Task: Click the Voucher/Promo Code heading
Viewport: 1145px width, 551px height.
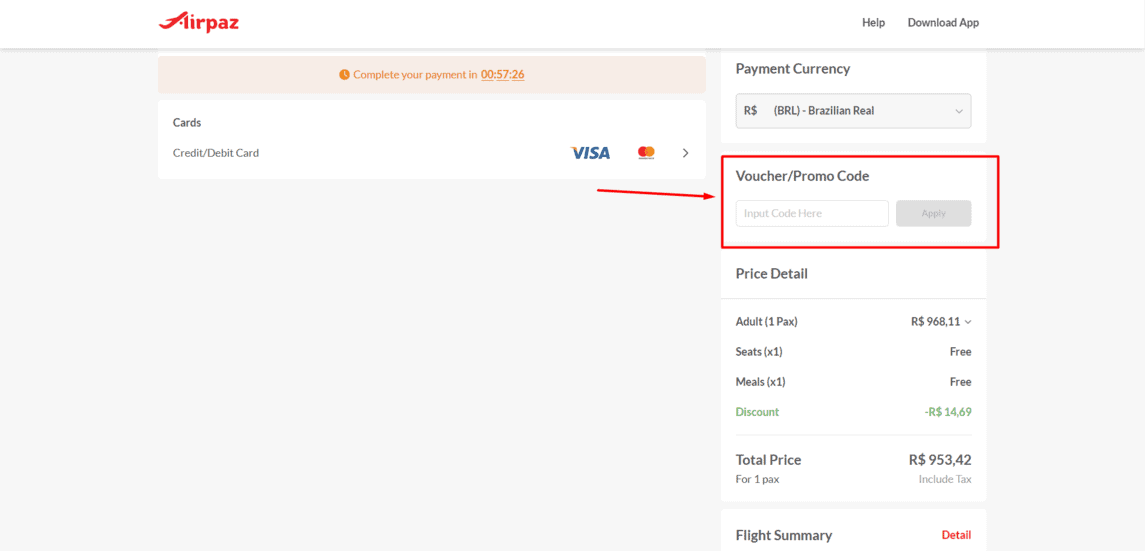Action: coord(803,176)
